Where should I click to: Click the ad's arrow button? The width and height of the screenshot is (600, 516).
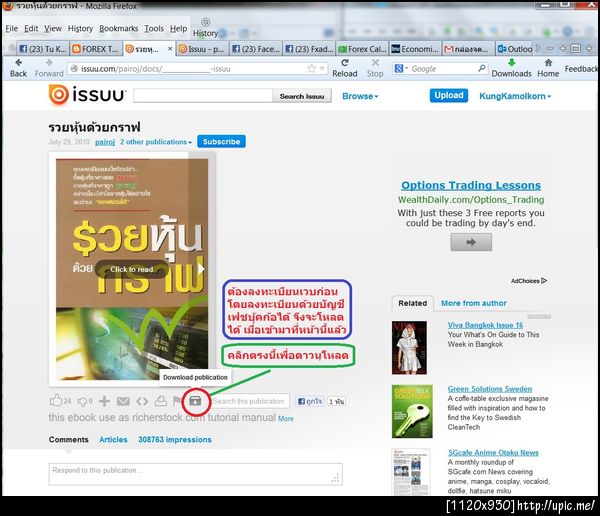pos(471,242)
